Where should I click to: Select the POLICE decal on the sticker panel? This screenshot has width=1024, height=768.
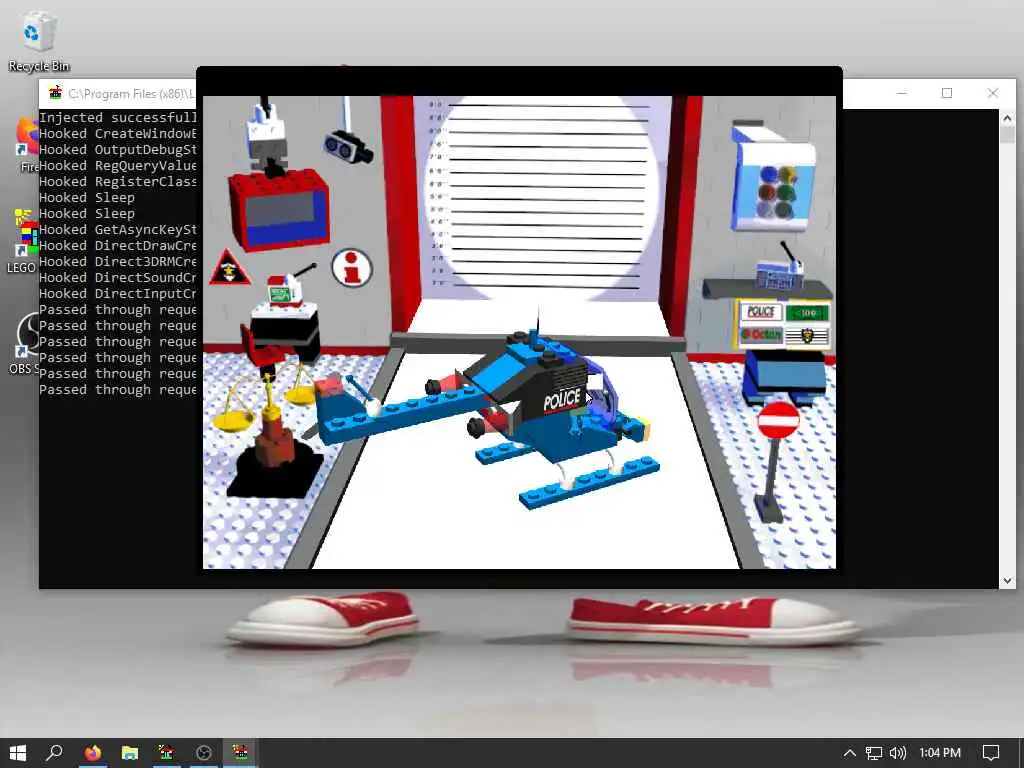coord(761,312)
